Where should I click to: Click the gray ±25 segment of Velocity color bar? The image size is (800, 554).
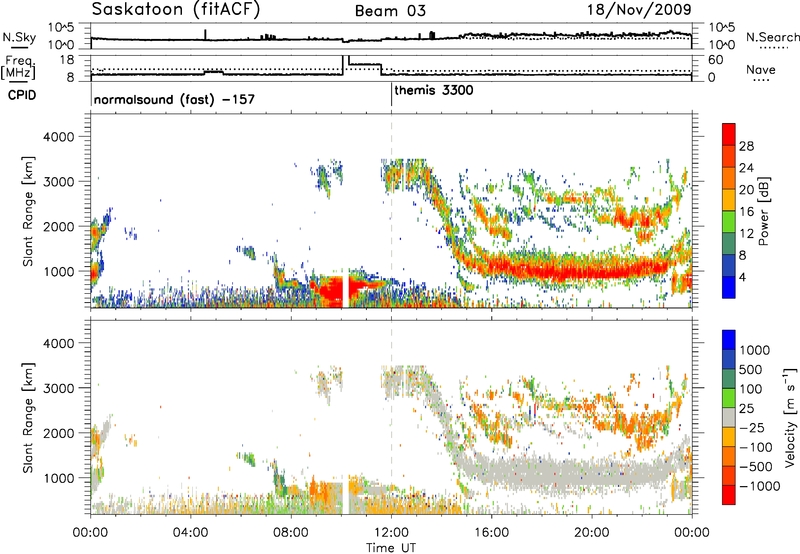click(729, 417)
